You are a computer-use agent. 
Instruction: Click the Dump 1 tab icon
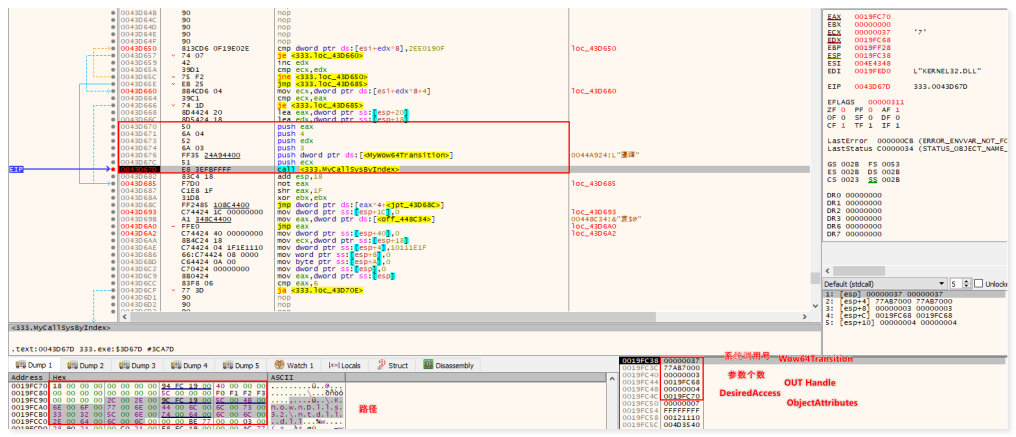[x=18, y=365]
